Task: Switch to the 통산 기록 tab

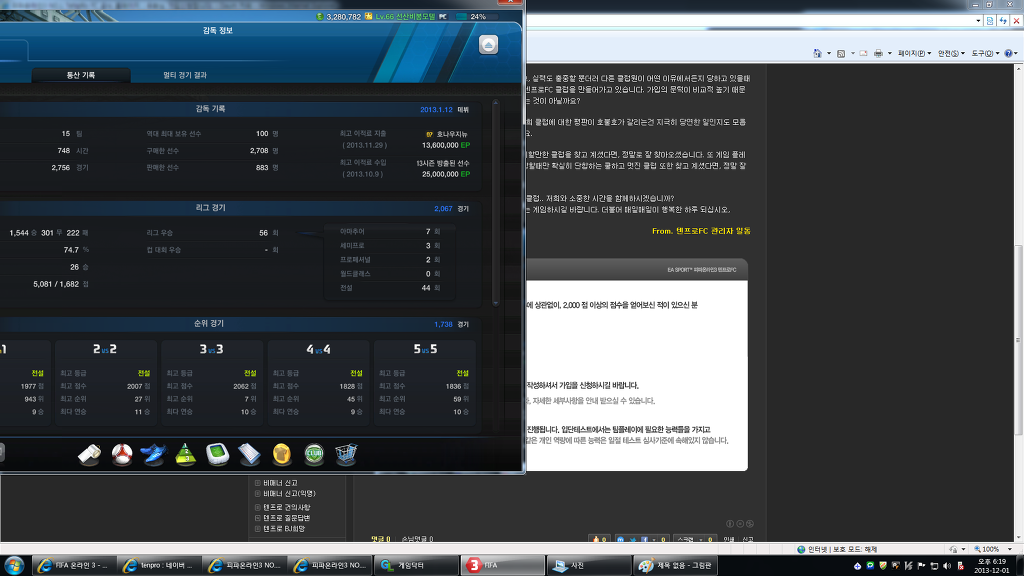Action: (x=81, y=75)
